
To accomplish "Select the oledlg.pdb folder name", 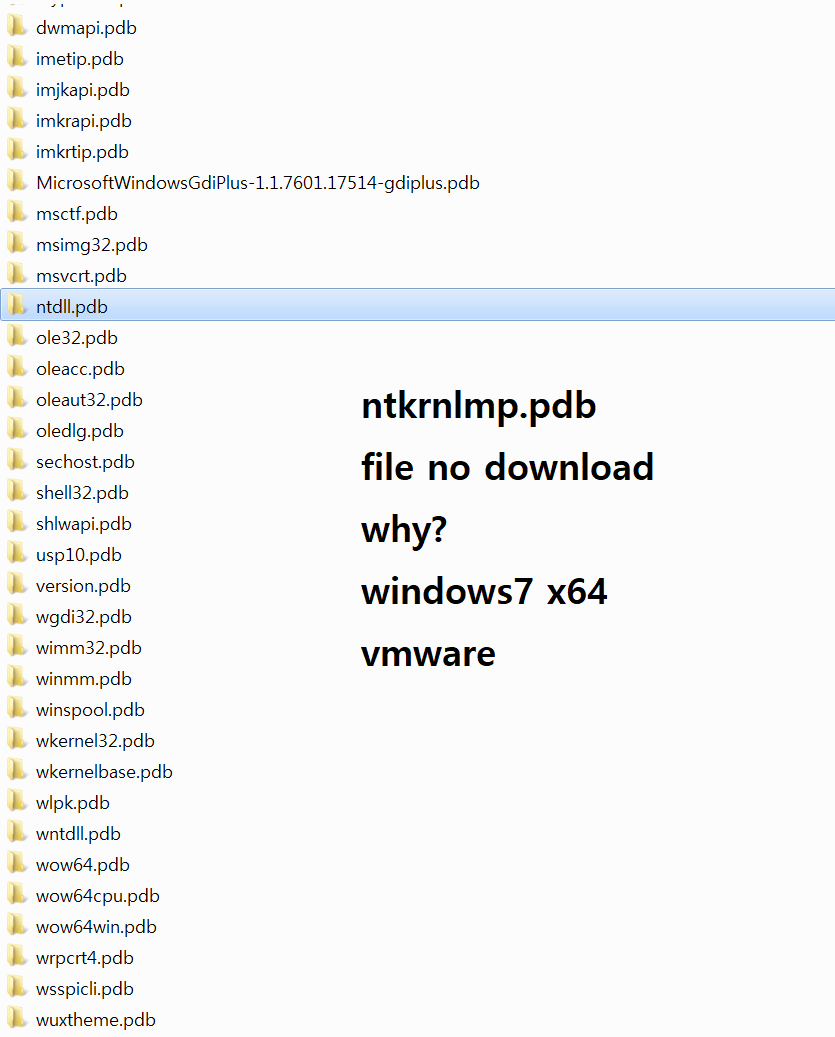I will click(x=80, y=431).
